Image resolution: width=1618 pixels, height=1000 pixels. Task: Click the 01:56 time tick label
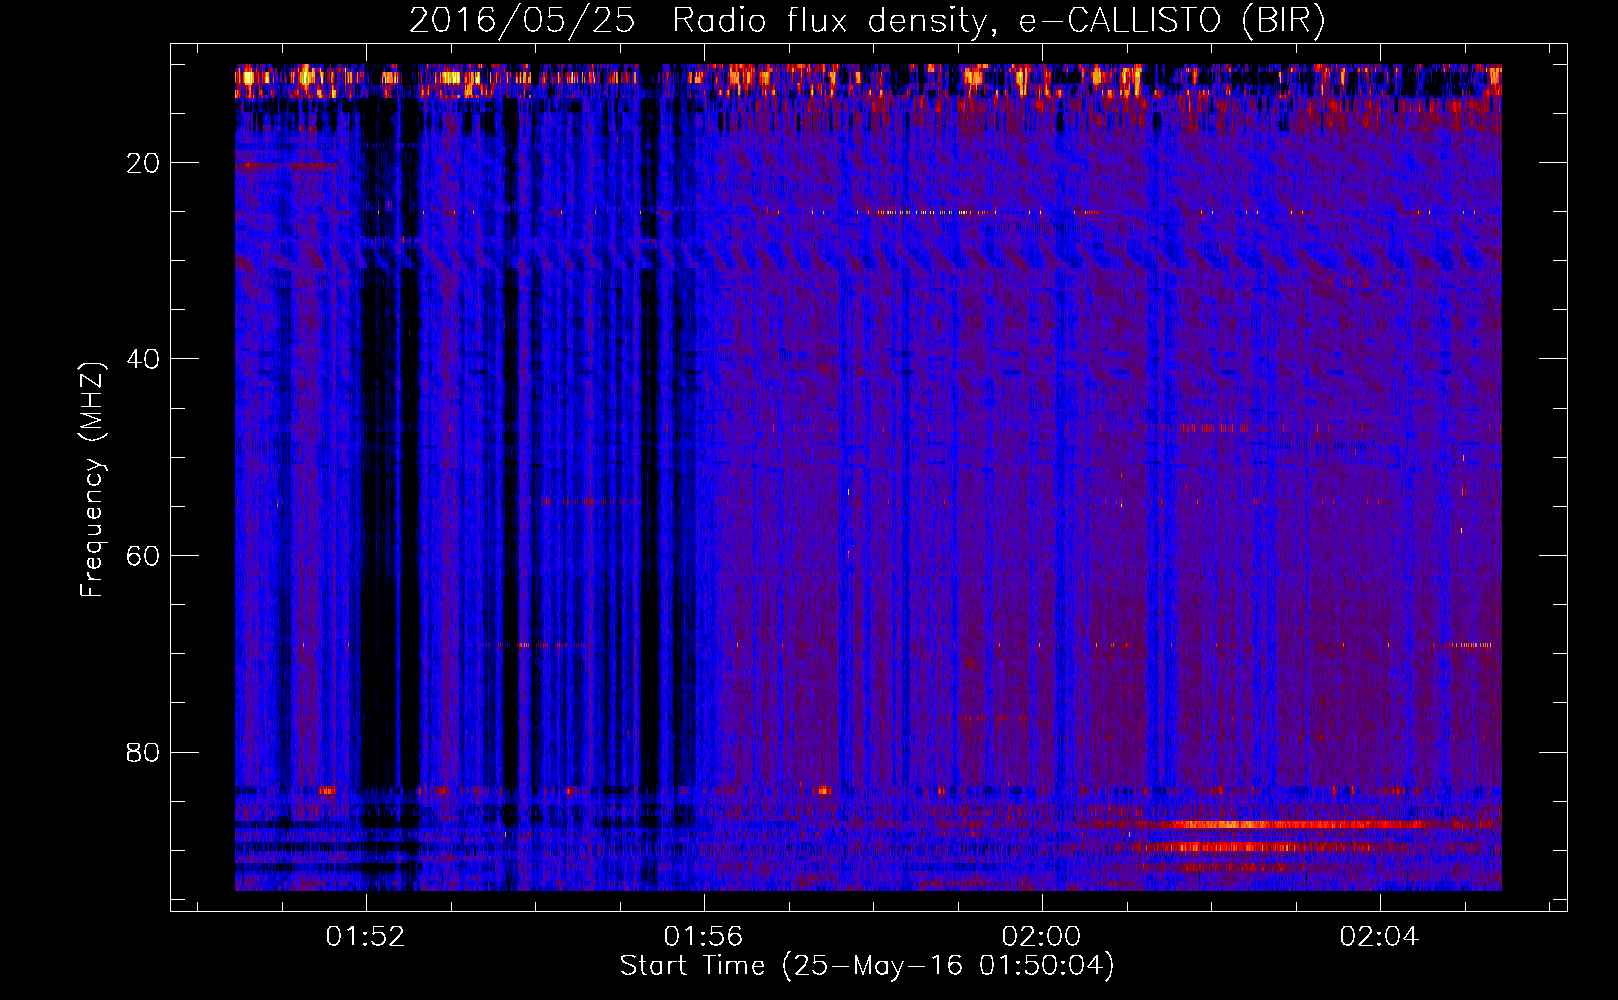point(704,936)
